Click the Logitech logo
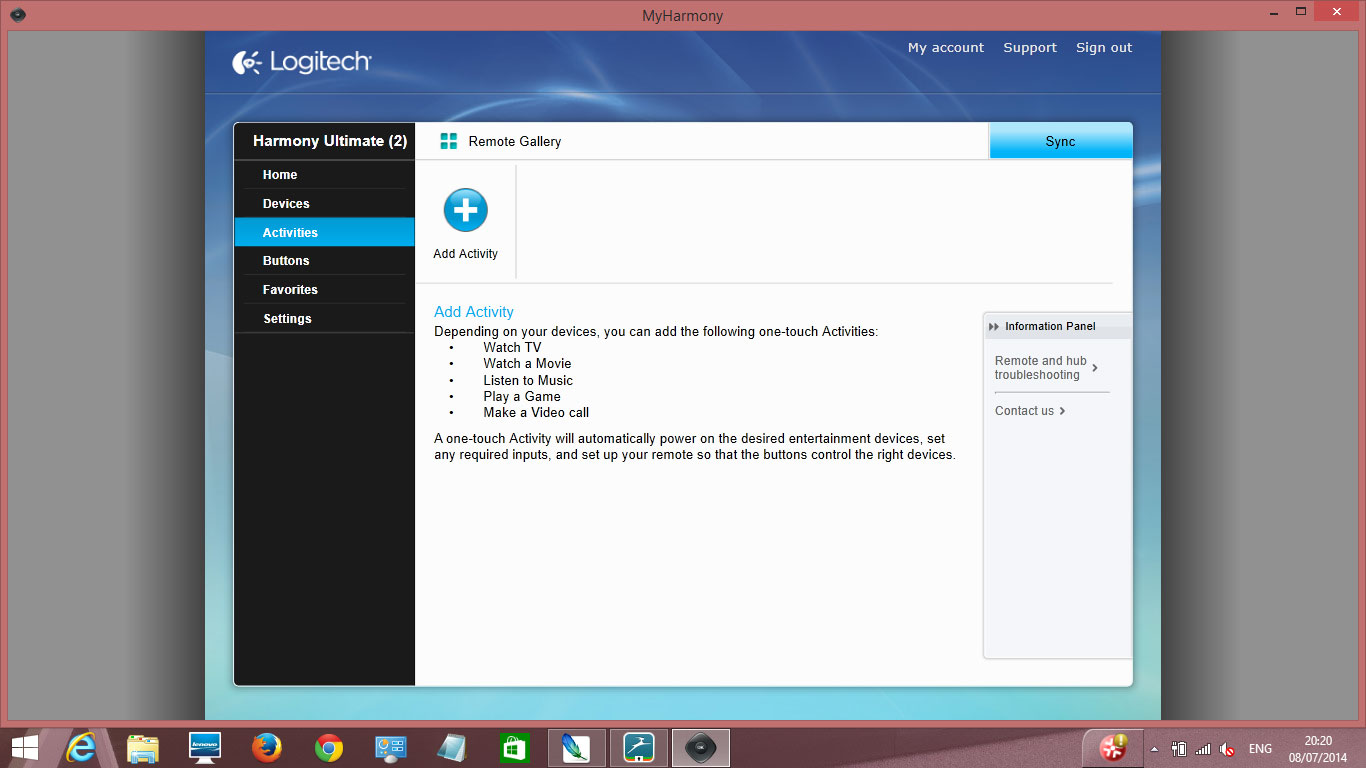 302,62
